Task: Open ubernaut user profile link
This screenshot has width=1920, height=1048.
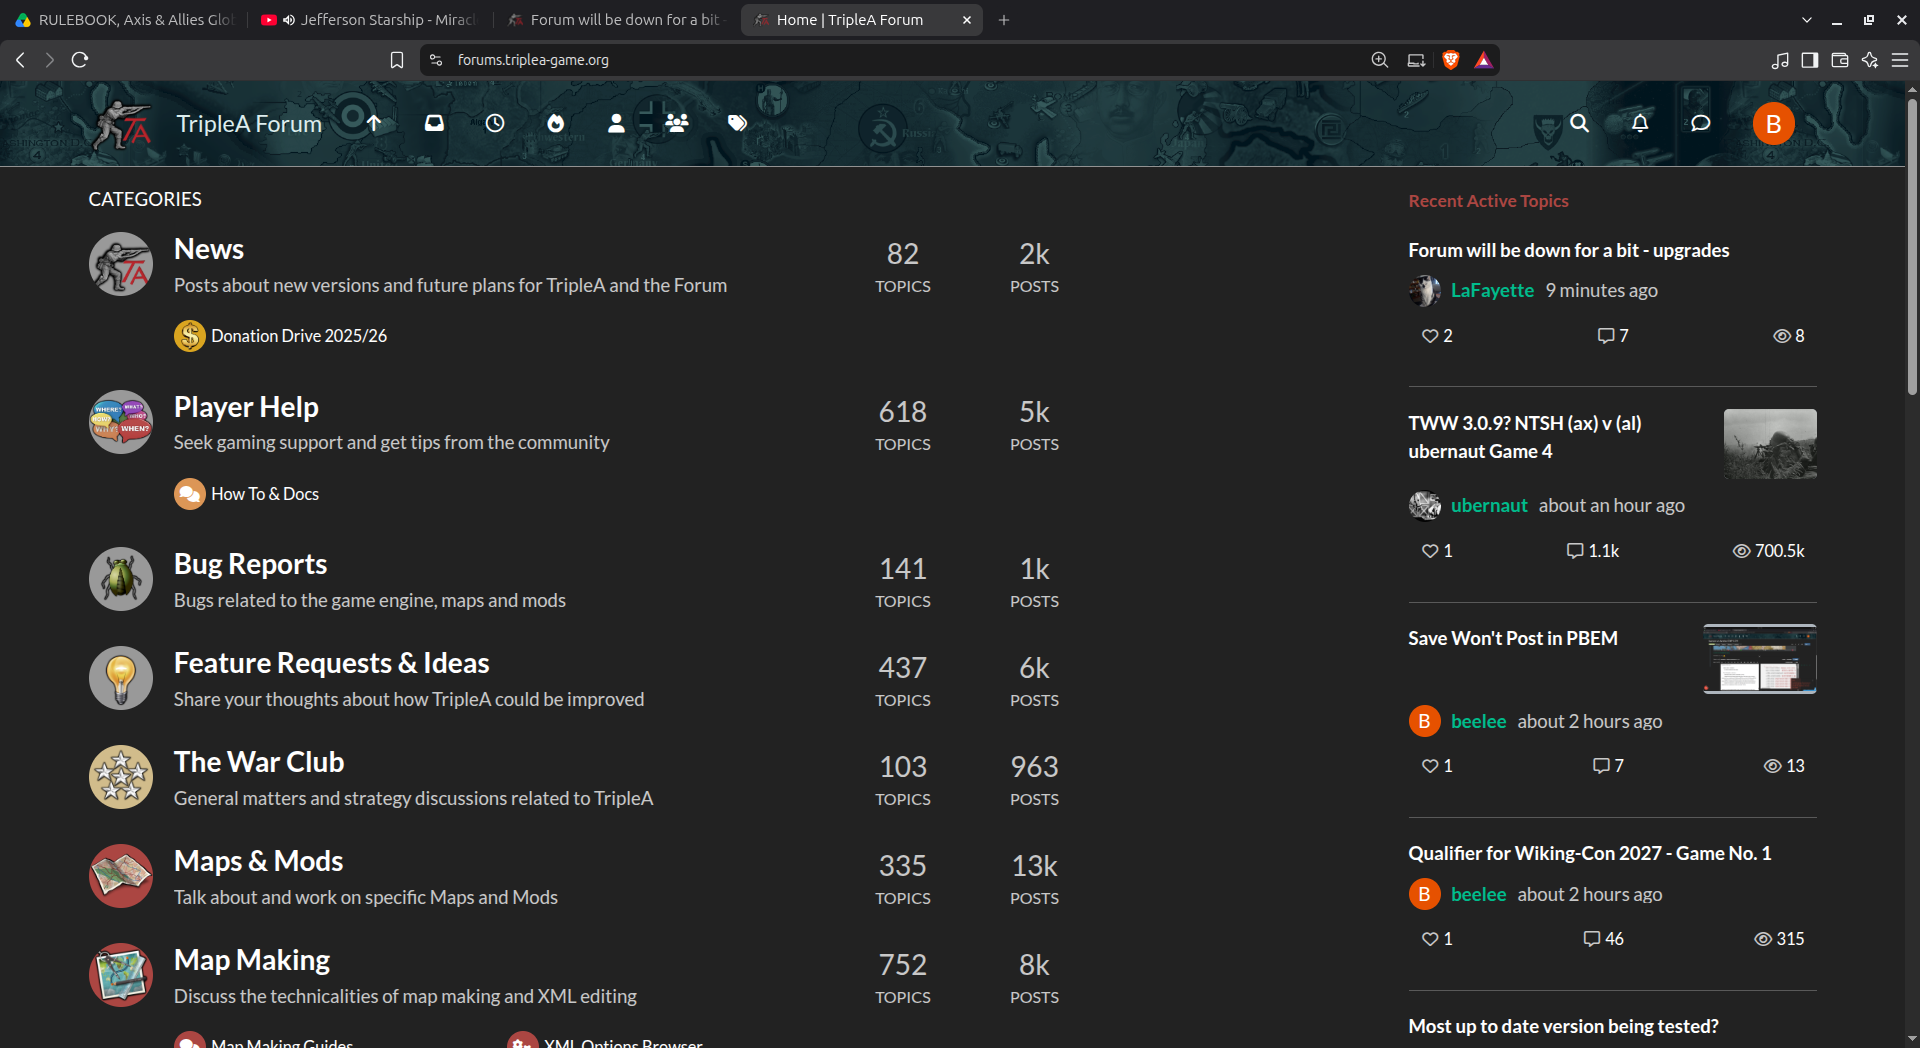Action: pos(1489,505)
